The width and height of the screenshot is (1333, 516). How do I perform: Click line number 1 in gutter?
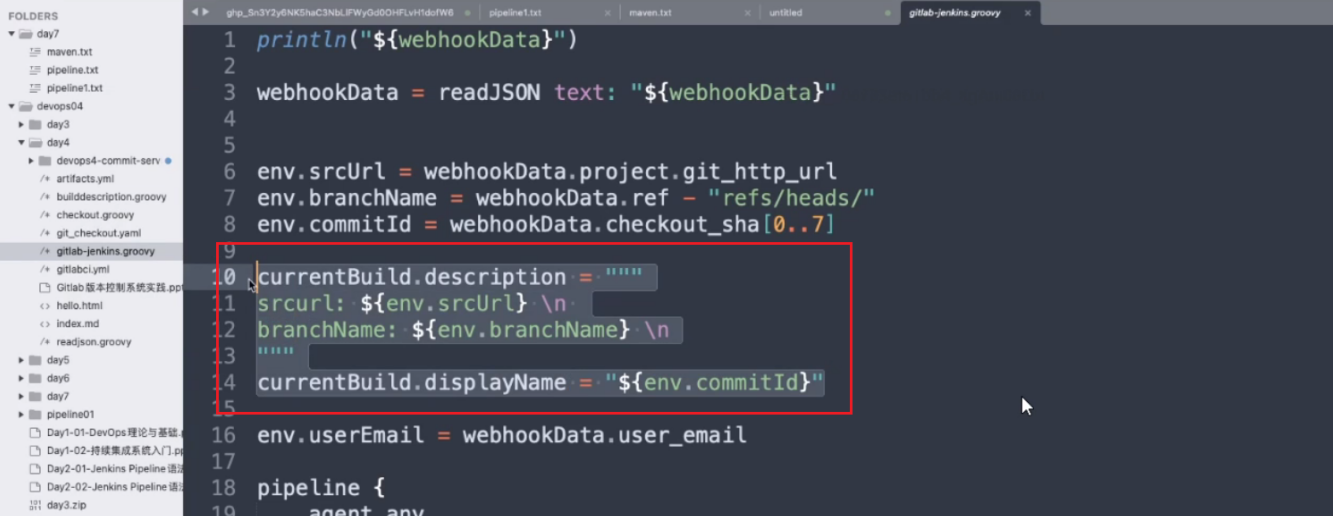click(x=230, y=40)
